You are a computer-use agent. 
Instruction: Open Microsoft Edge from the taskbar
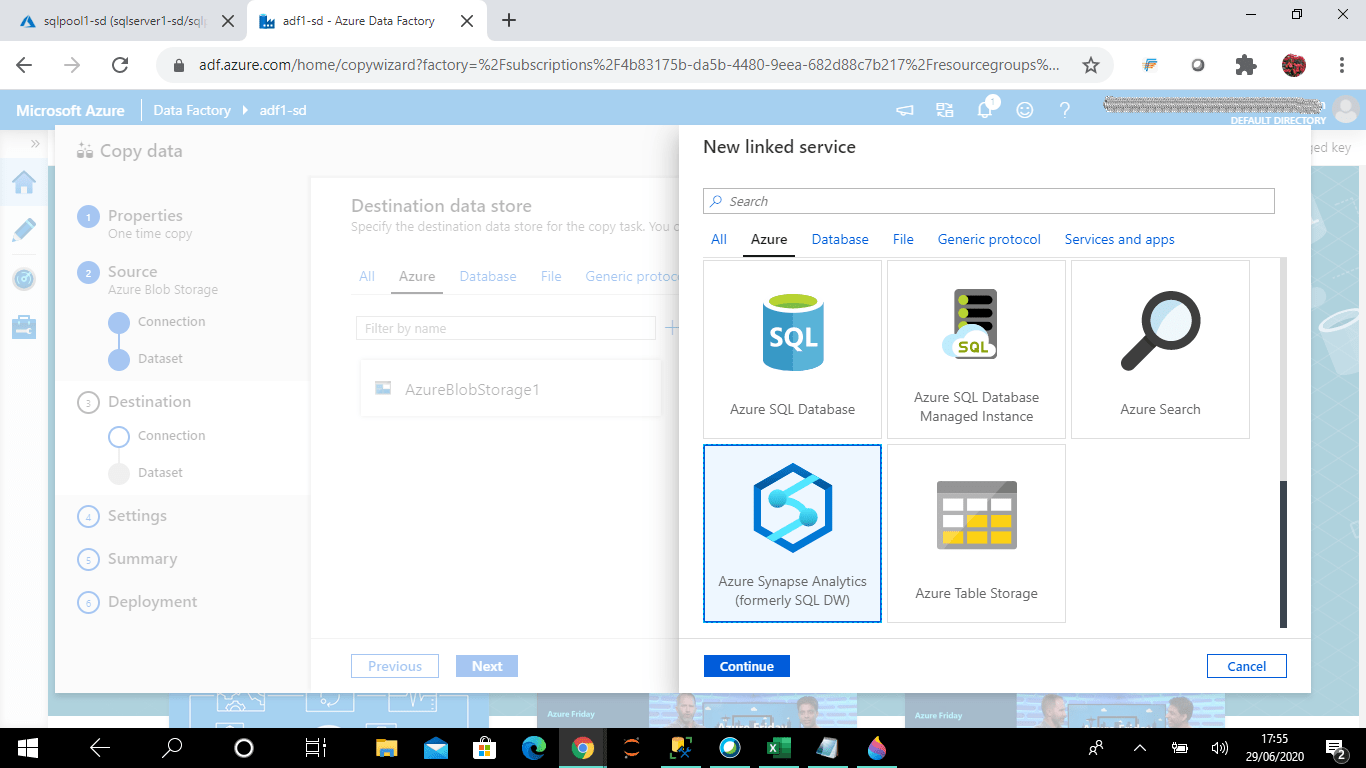534,747
